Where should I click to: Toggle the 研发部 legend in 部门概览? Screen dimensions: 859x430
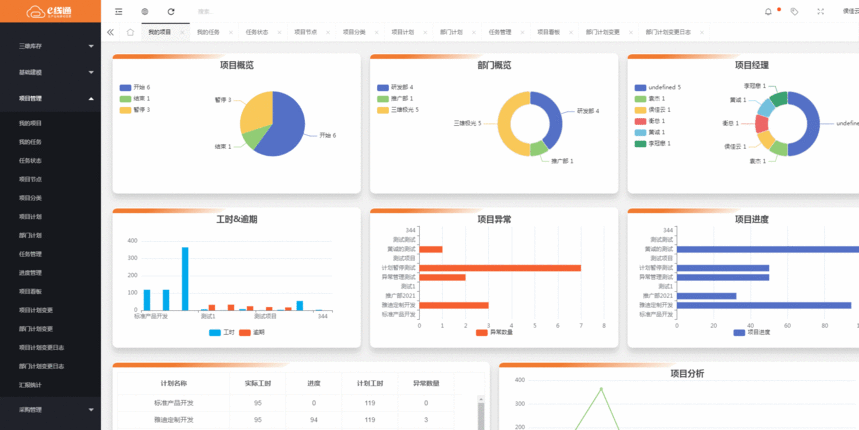[395, 88]
